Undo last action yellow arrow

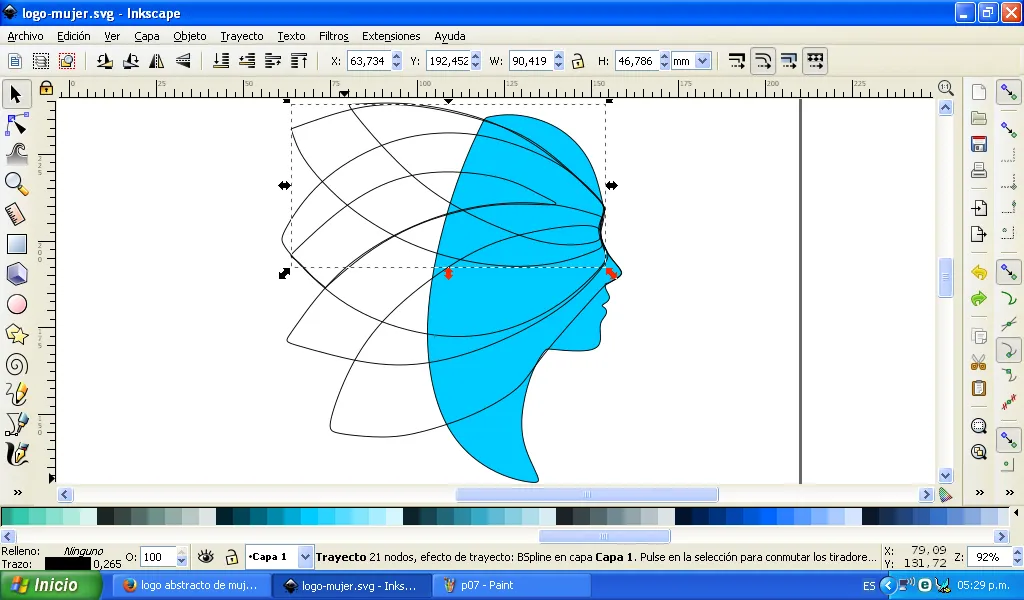978,272
